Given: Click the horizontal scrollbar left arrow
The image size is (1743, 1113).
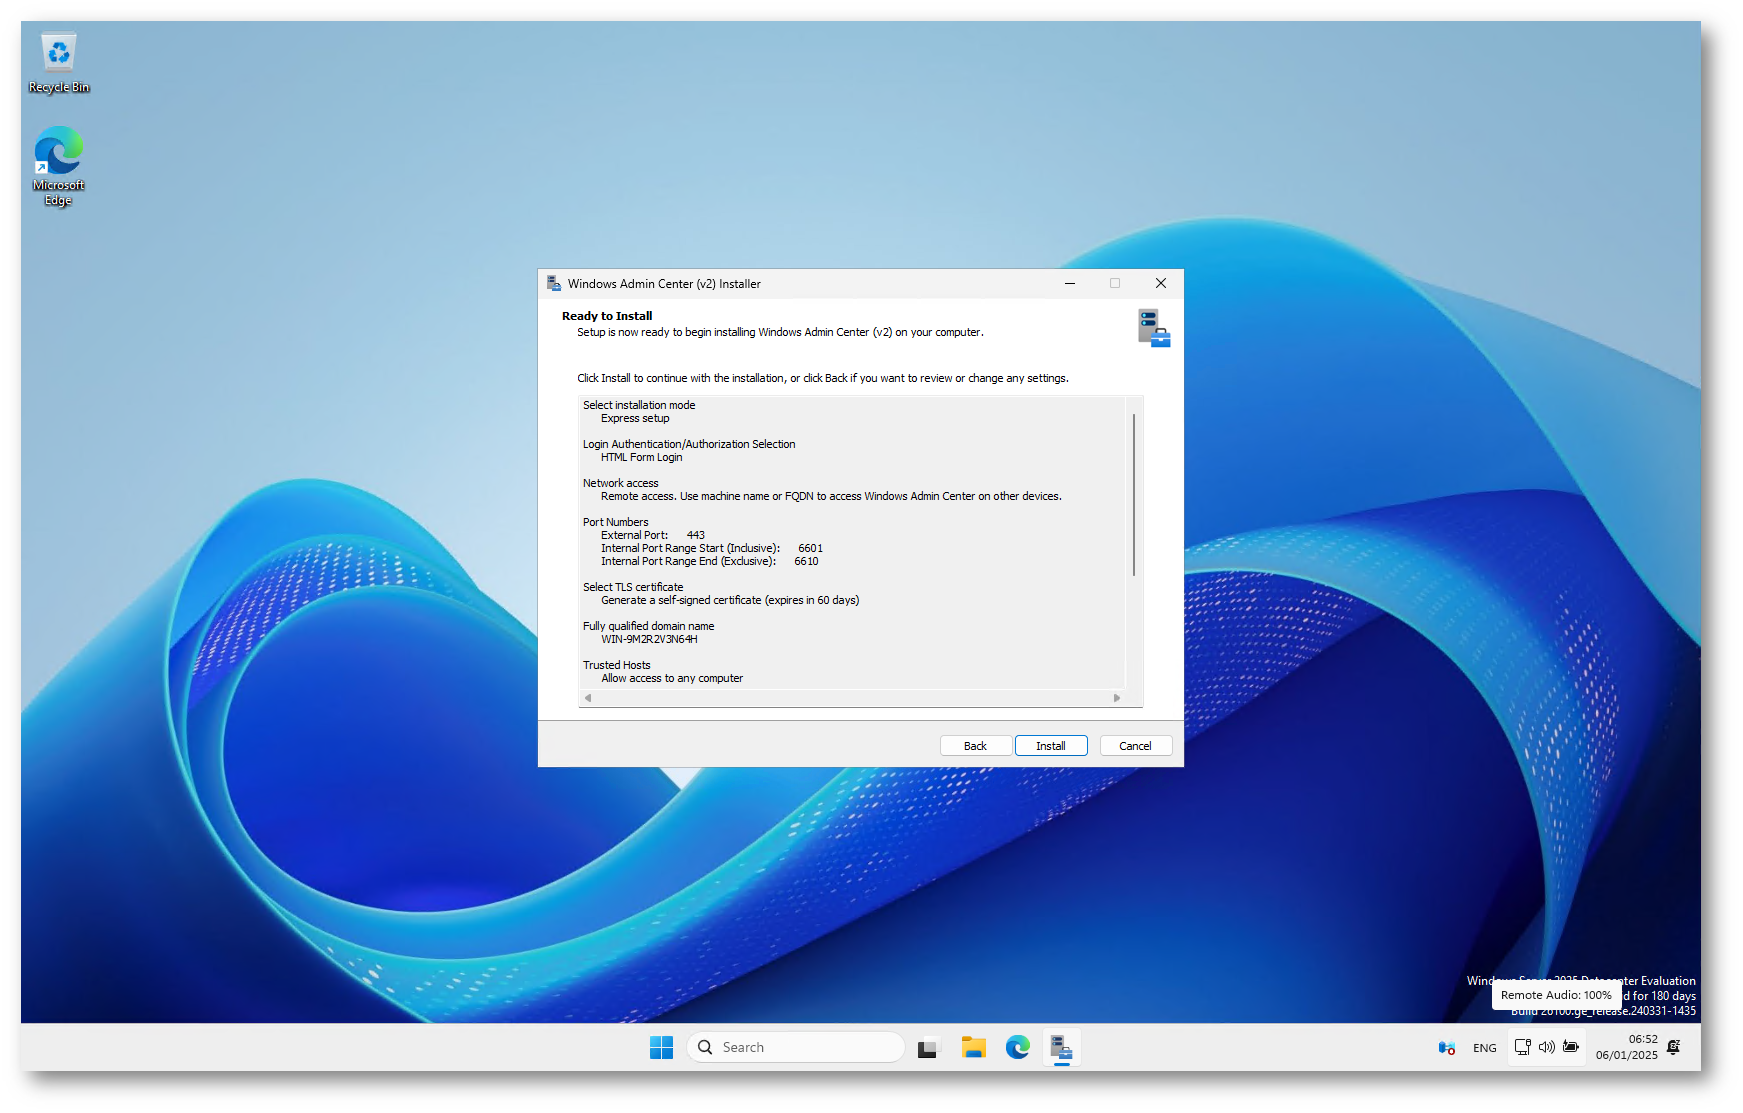Looking at the screenshot, I should [588, 698].
